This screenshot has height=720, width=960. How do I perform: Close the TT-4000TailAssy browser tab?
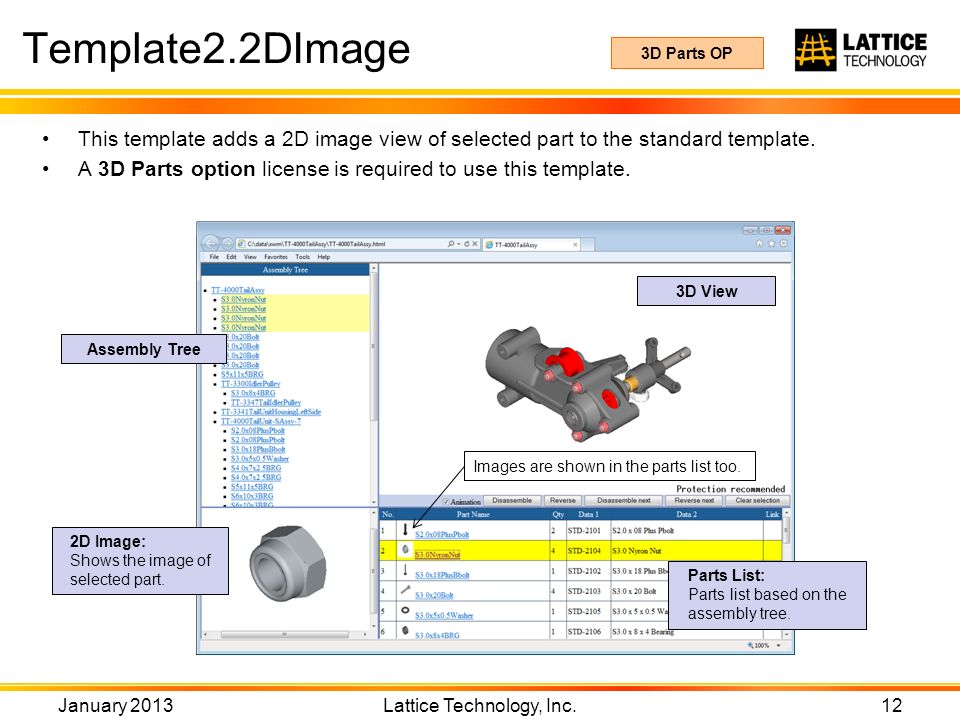pyautogui.click(x=575, y=244)
